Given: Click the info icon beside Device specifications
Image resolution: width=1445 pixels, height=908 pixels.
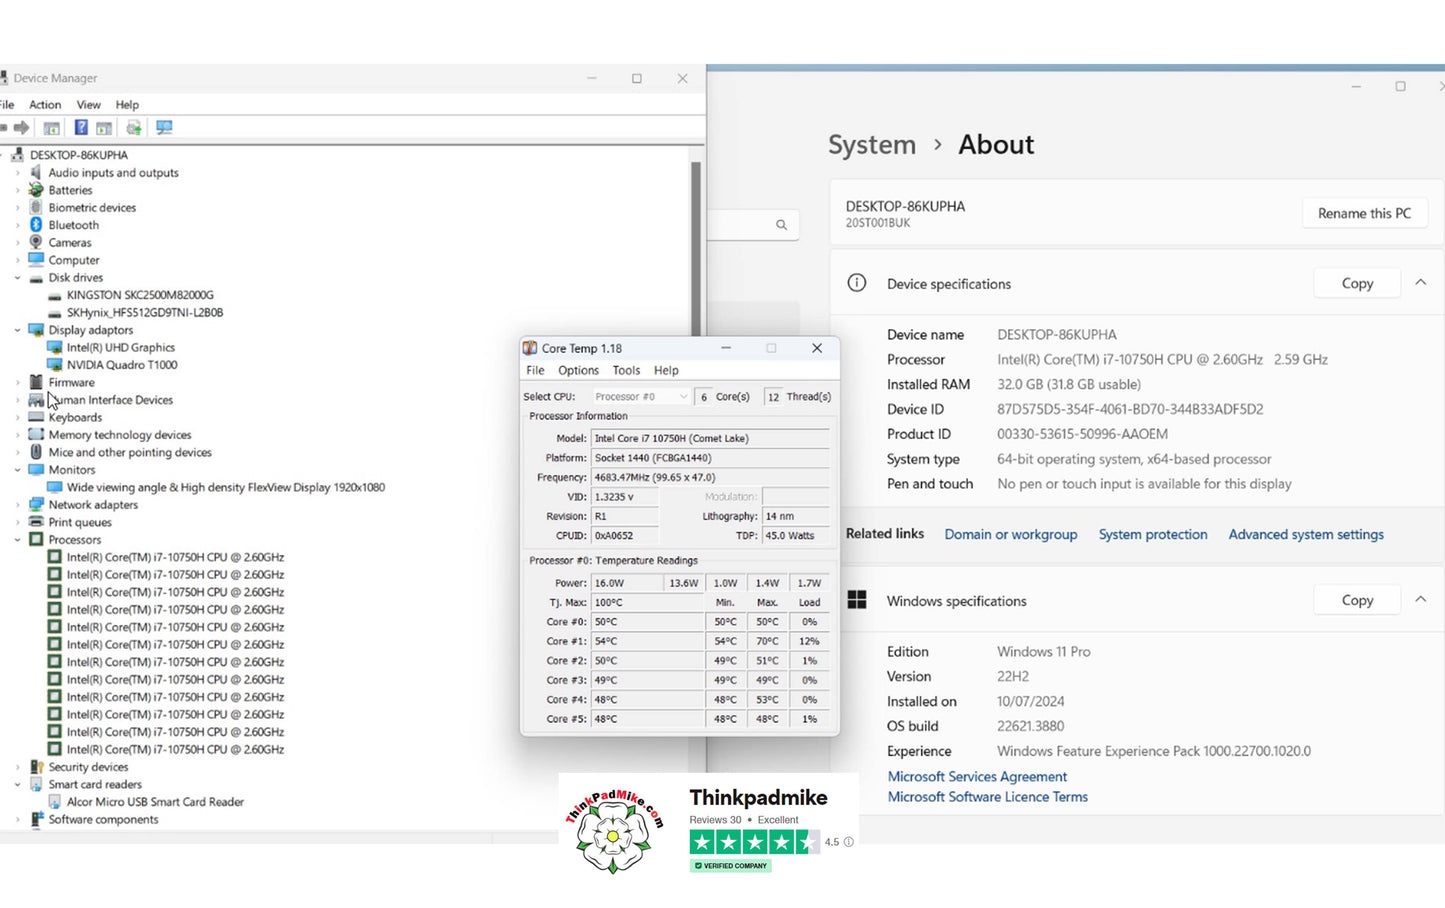Looking at the screenshot, I should tap(857, 283).
